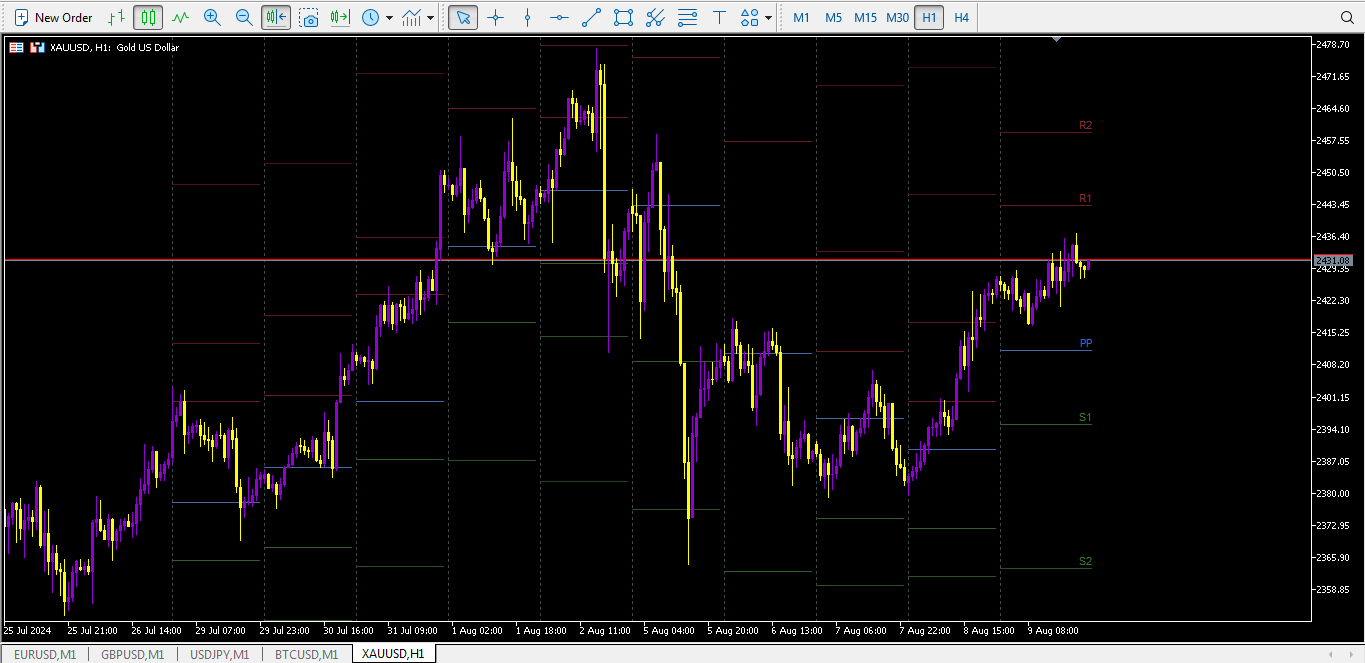
Task: Select the crosshair tool
Action: pos(495,17)
